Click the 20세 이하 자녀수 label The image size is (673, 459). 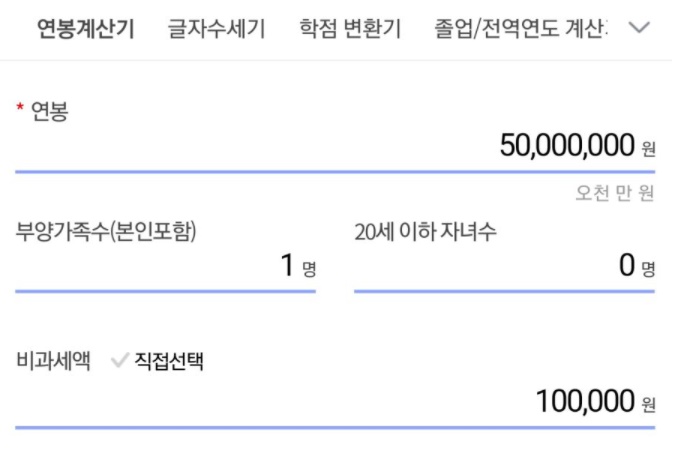[426, 231]
